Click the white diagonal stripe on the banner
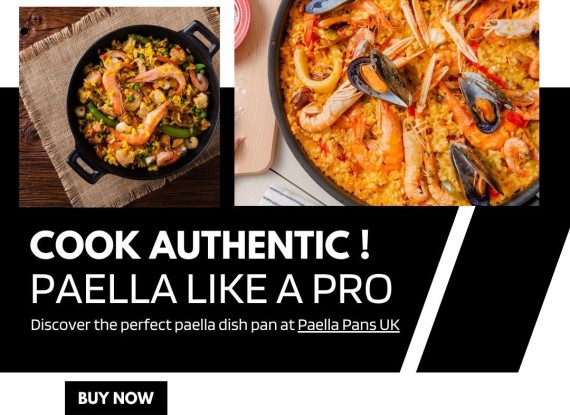The width and height of the screenshot is (570, 415). point(438,289)
